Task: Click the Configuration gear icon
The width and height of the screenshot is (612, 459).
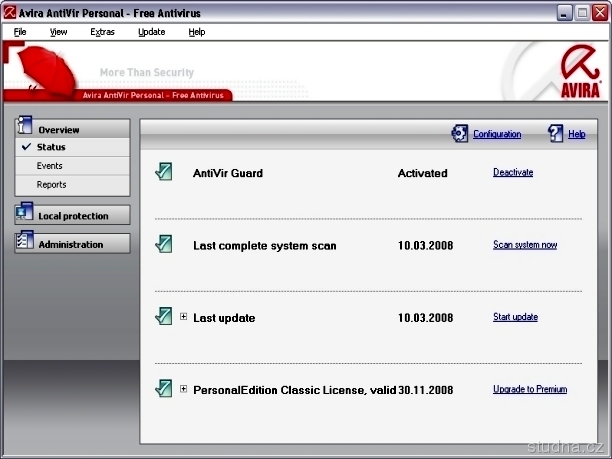Action: click(460, 133)
